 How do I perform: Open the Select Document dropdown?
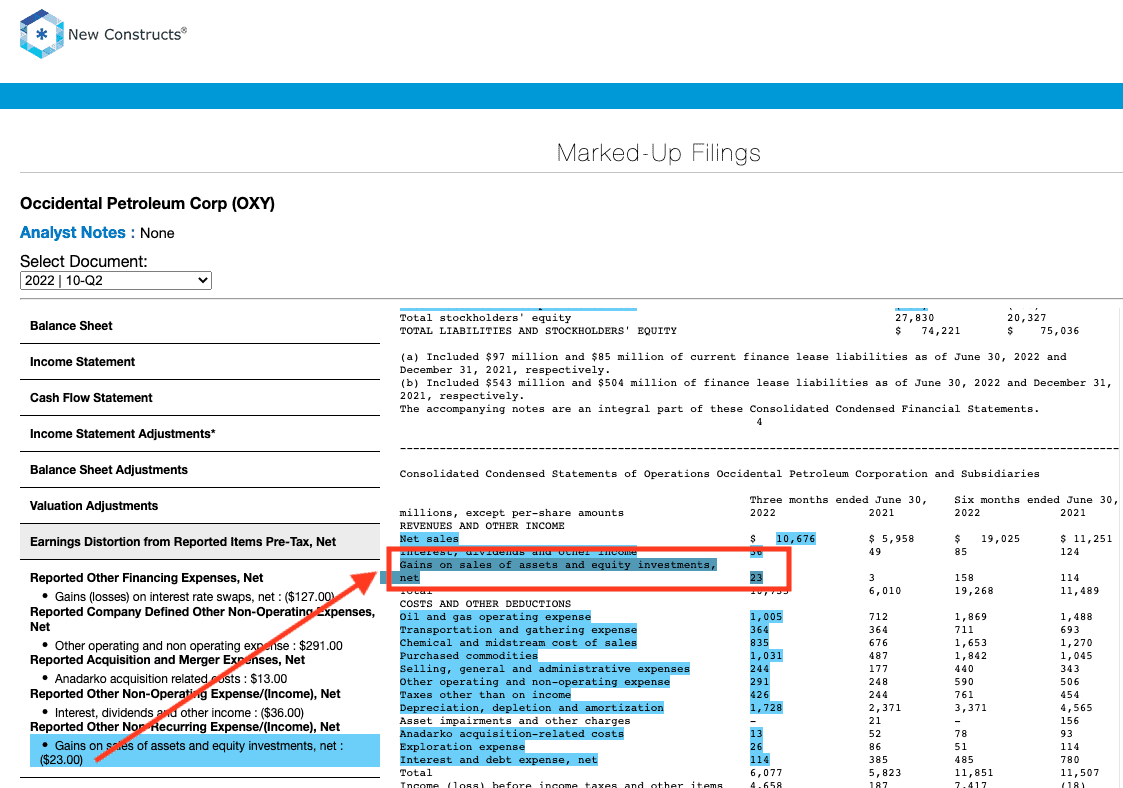116,281
